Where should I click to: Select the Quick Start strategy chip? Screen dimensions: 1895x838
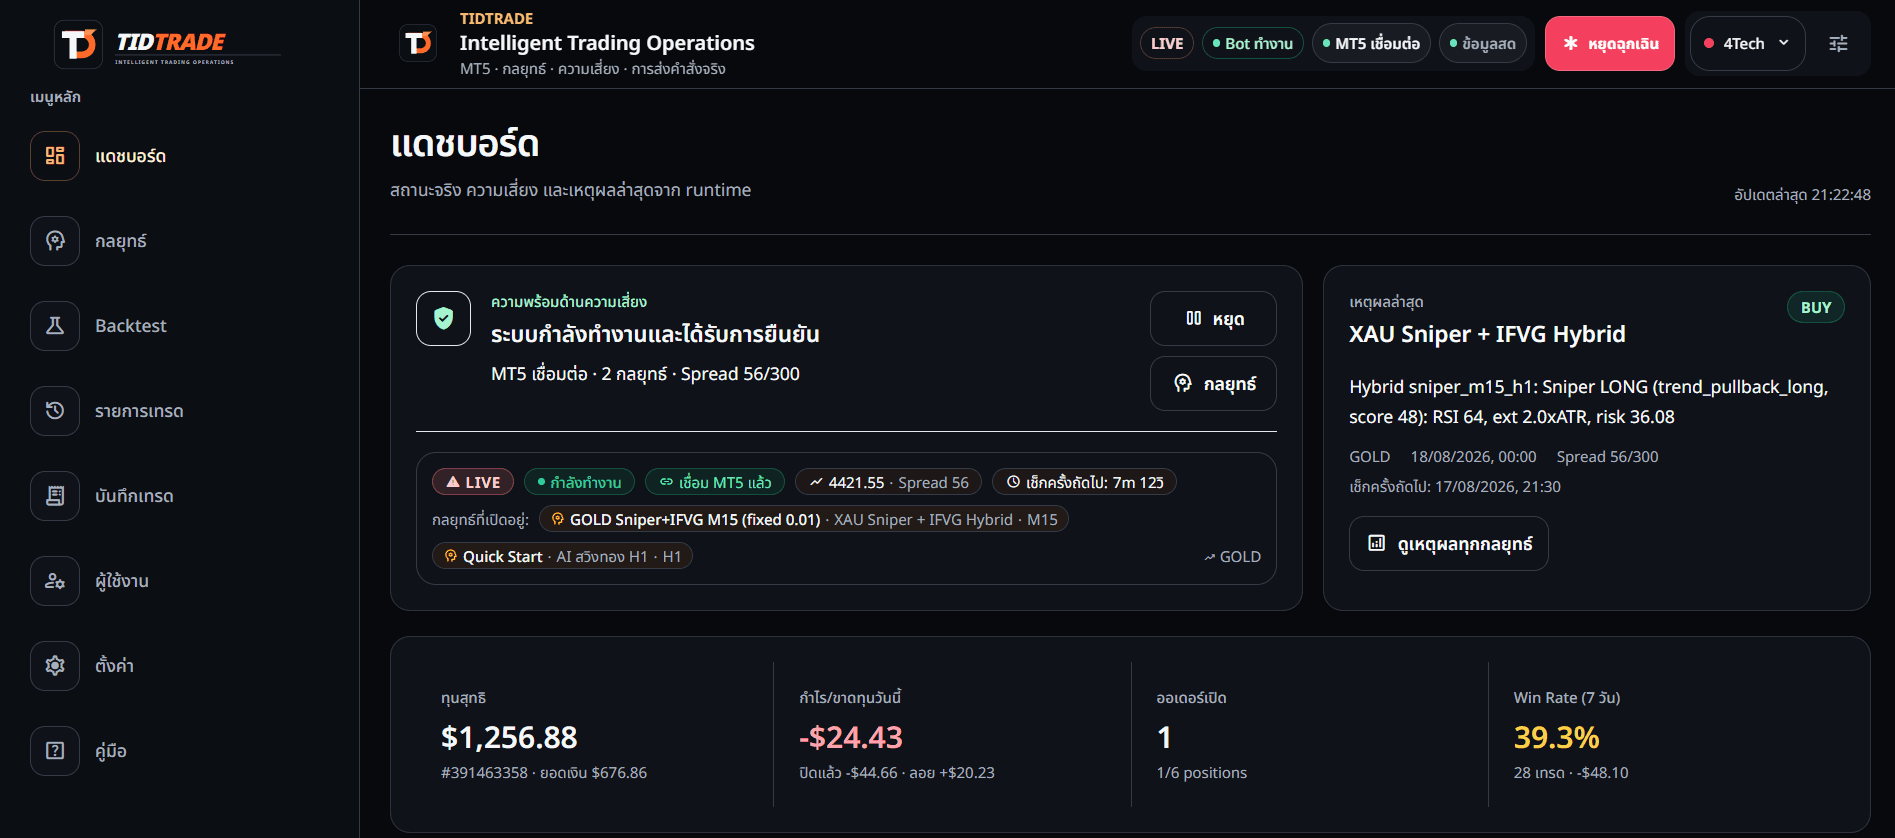[x=562, y=556]
